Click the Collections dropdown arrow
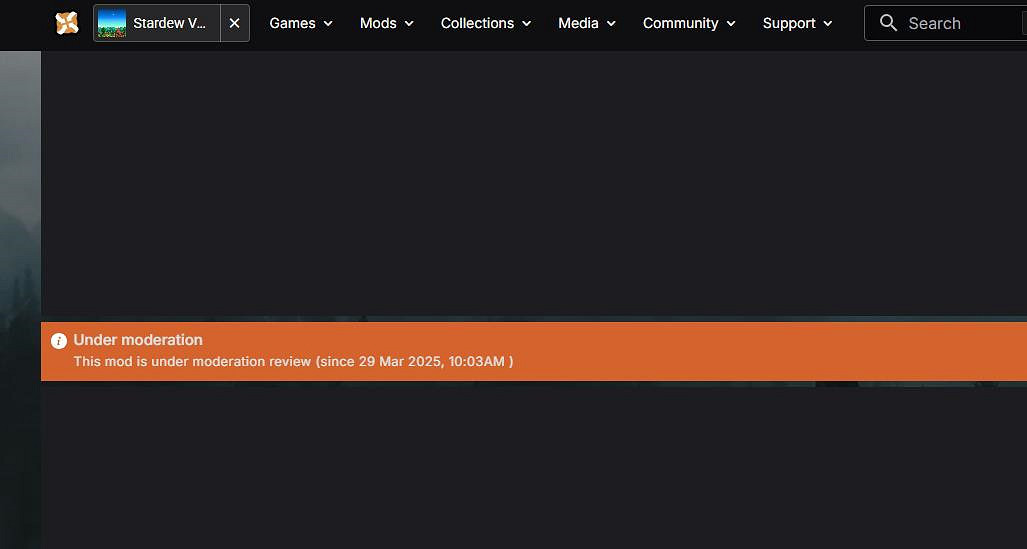This screenshot has width=1027, height=549. pyautogui.click(x=527, y=24)
